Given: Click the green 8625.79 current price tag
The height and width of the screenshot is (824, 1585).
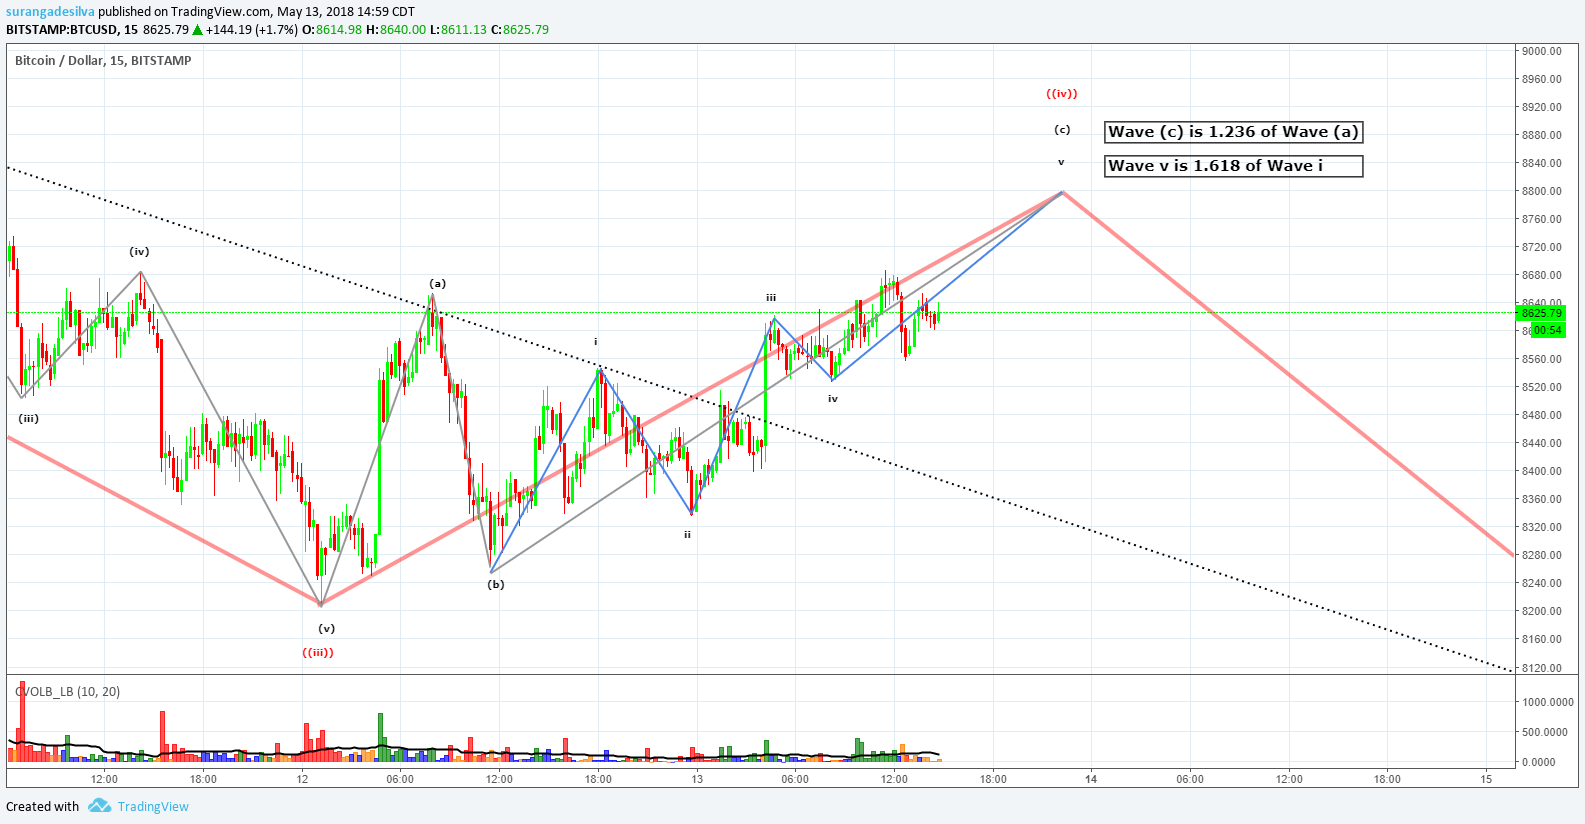Looking at the screenshot, I should click(1540, 314).
